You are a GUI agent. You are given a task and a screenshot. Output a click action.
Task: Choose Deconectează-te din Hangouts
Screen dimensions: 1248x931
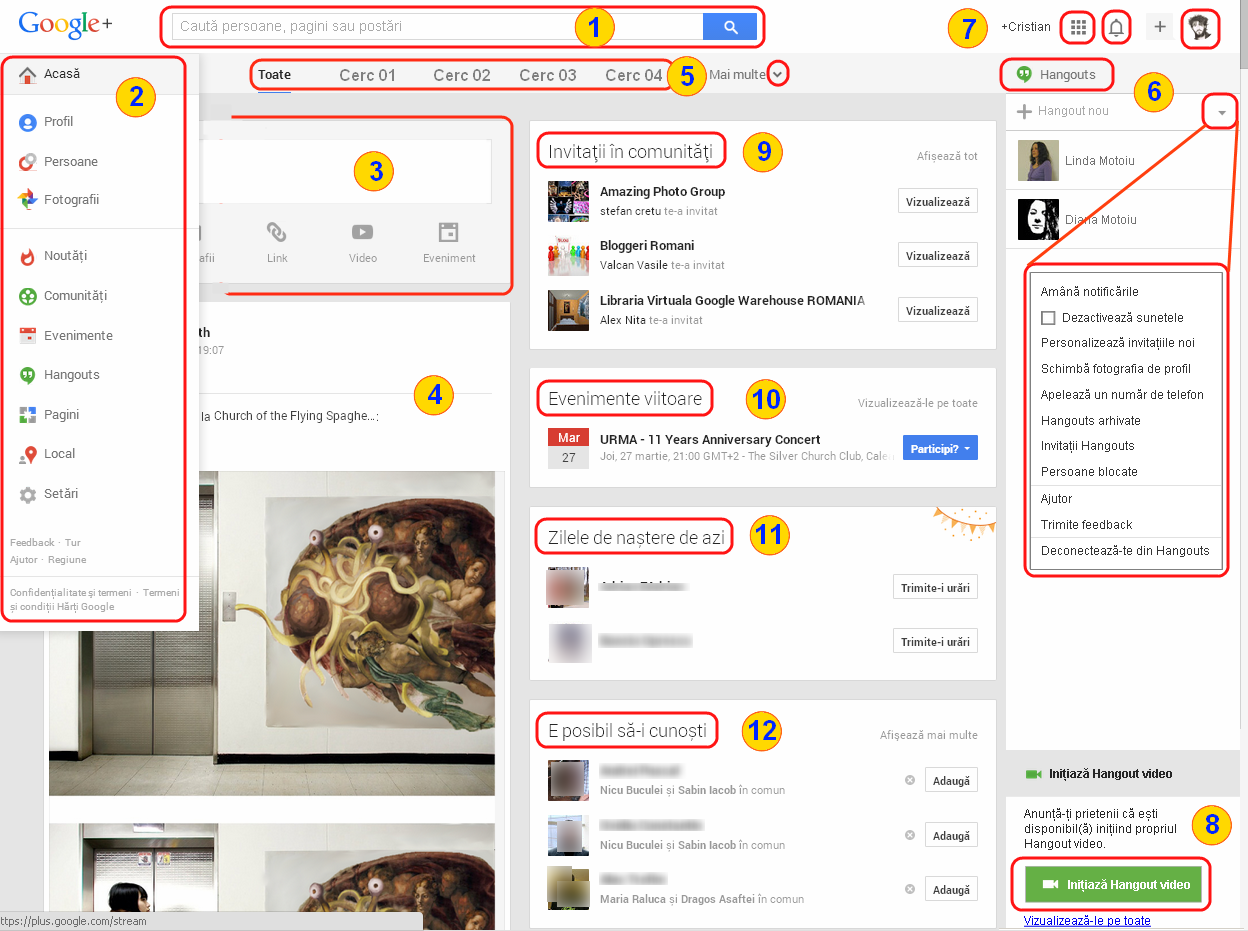(1126, 551)
